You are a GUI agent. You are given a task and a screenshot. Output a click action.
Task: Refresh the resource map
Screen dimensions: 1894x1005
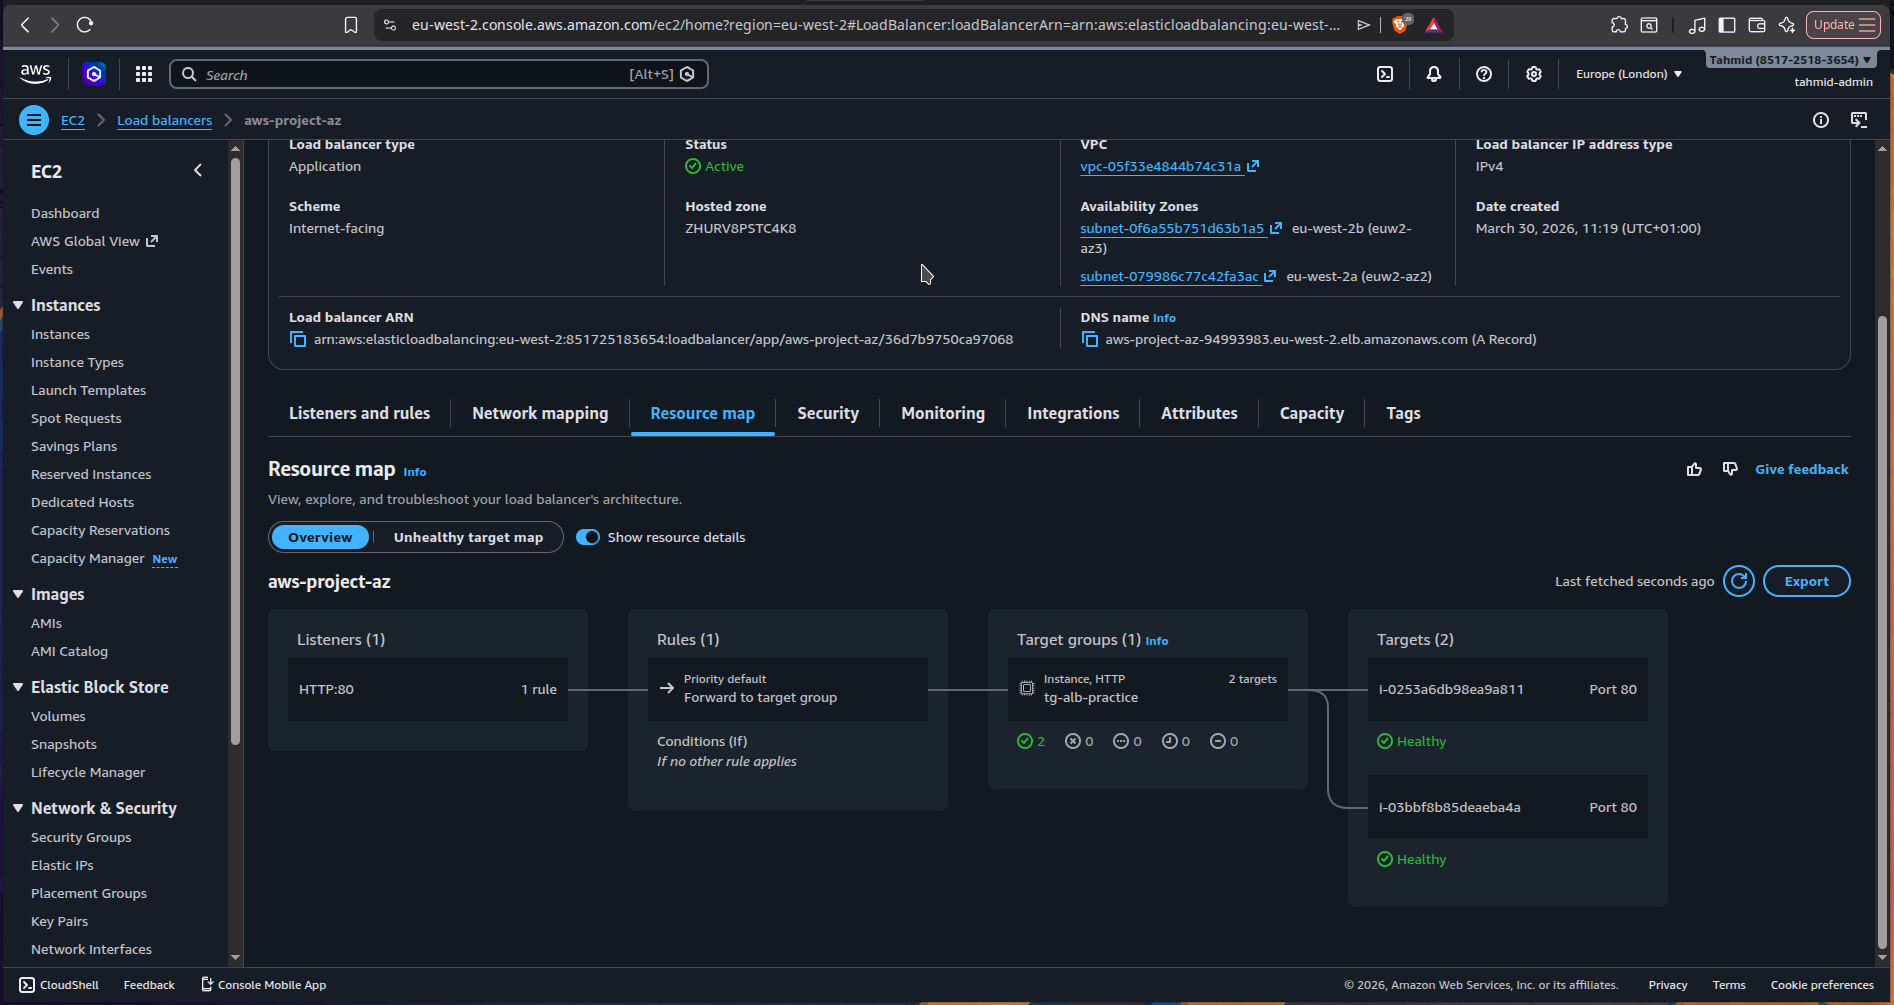1739,581
